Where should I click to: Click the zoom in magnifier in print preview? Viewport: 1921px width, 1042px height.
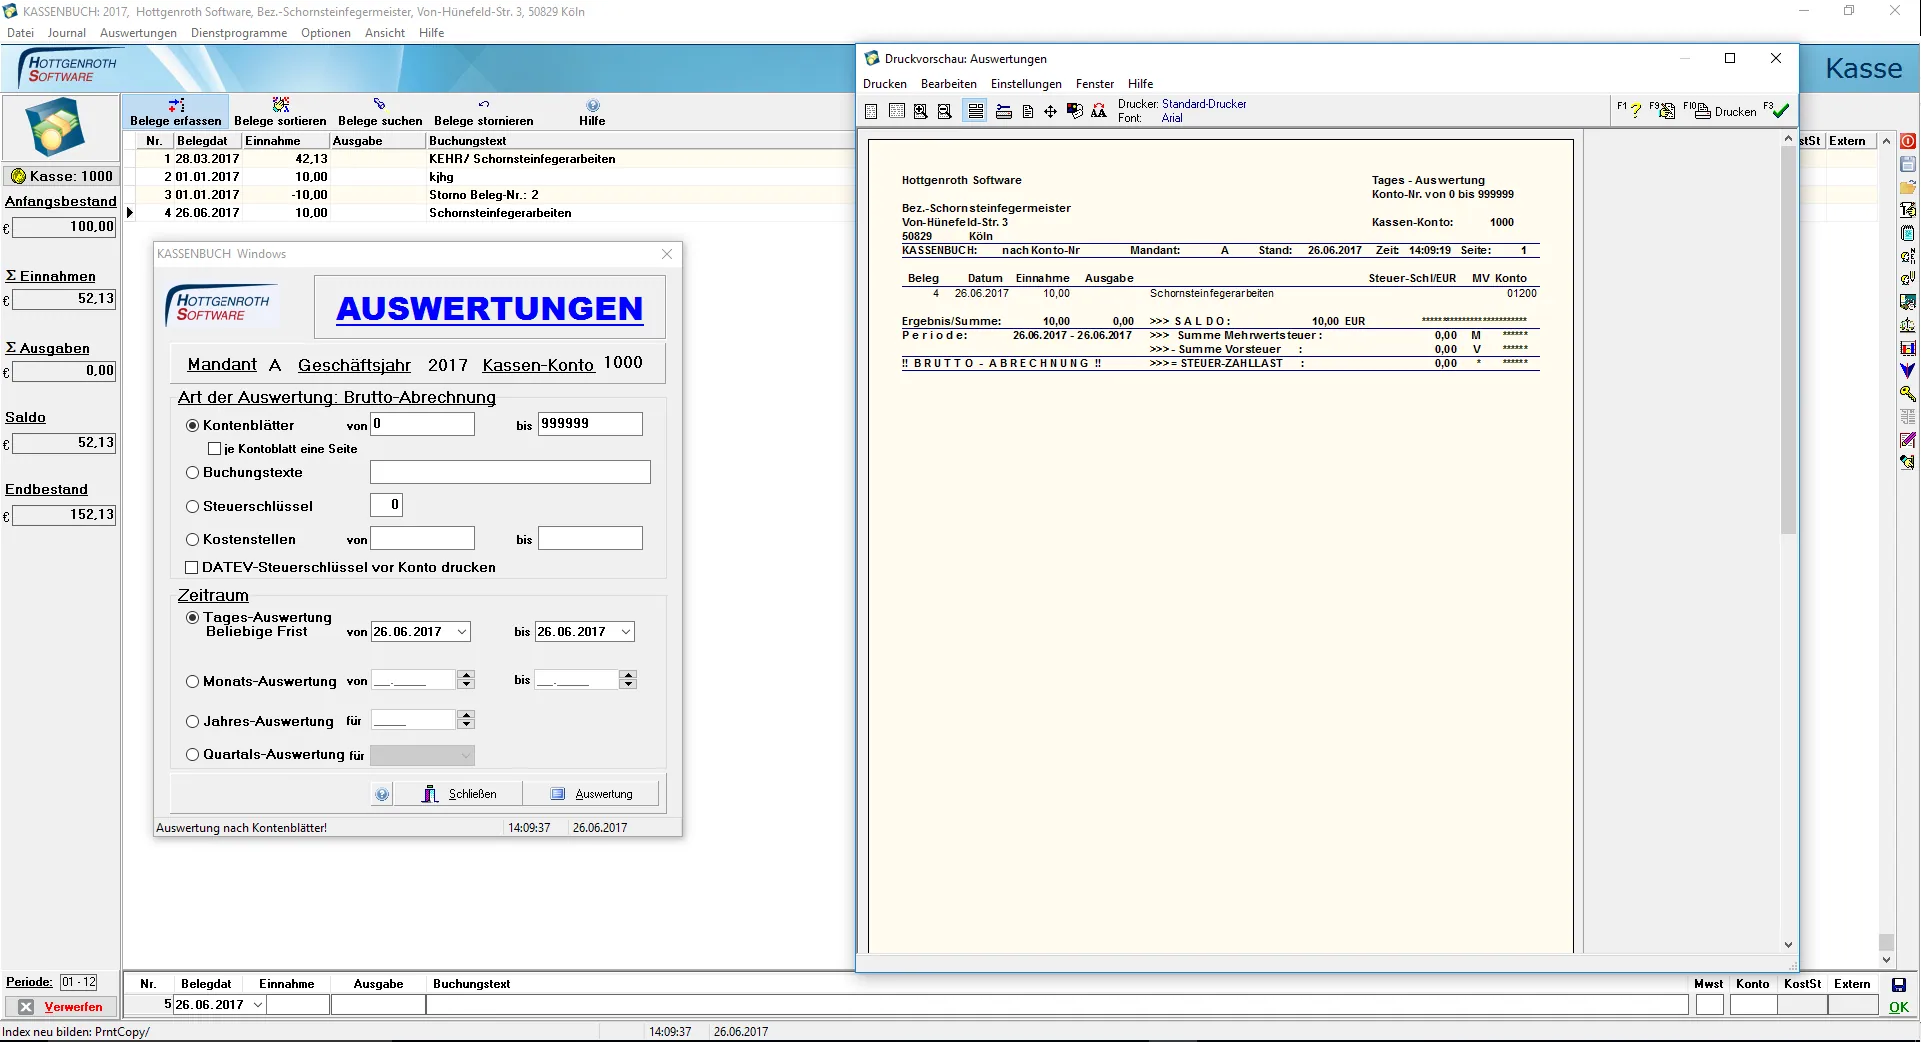(x=920, y=112)
